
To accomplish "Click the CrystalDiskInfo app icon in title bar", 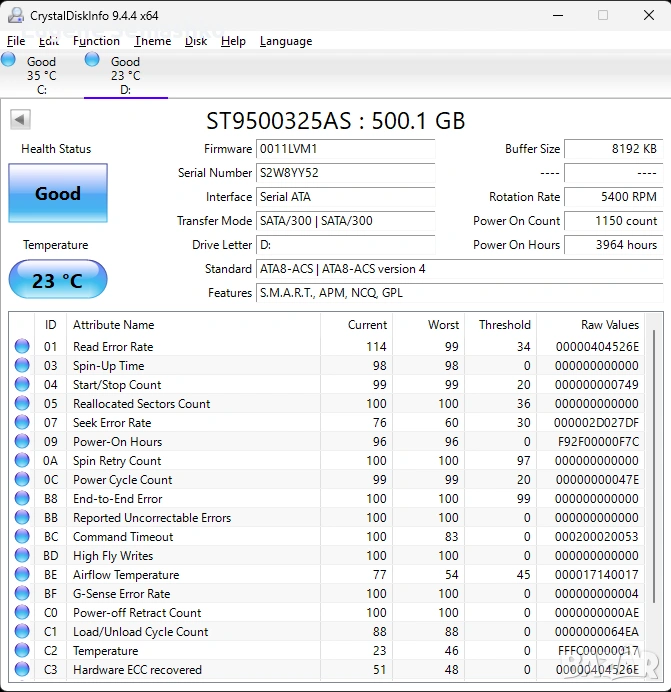I will (x=16, y=15).
